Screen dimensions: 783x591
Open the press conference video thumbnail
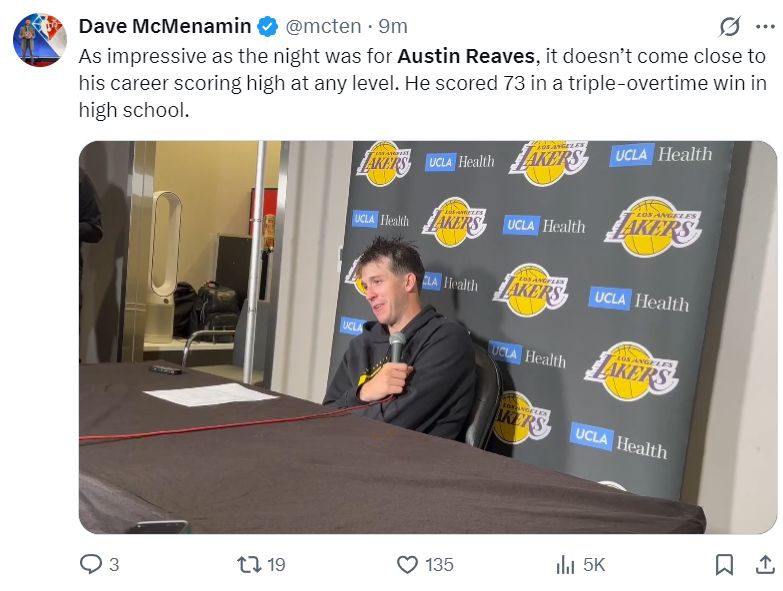(427, 337)
